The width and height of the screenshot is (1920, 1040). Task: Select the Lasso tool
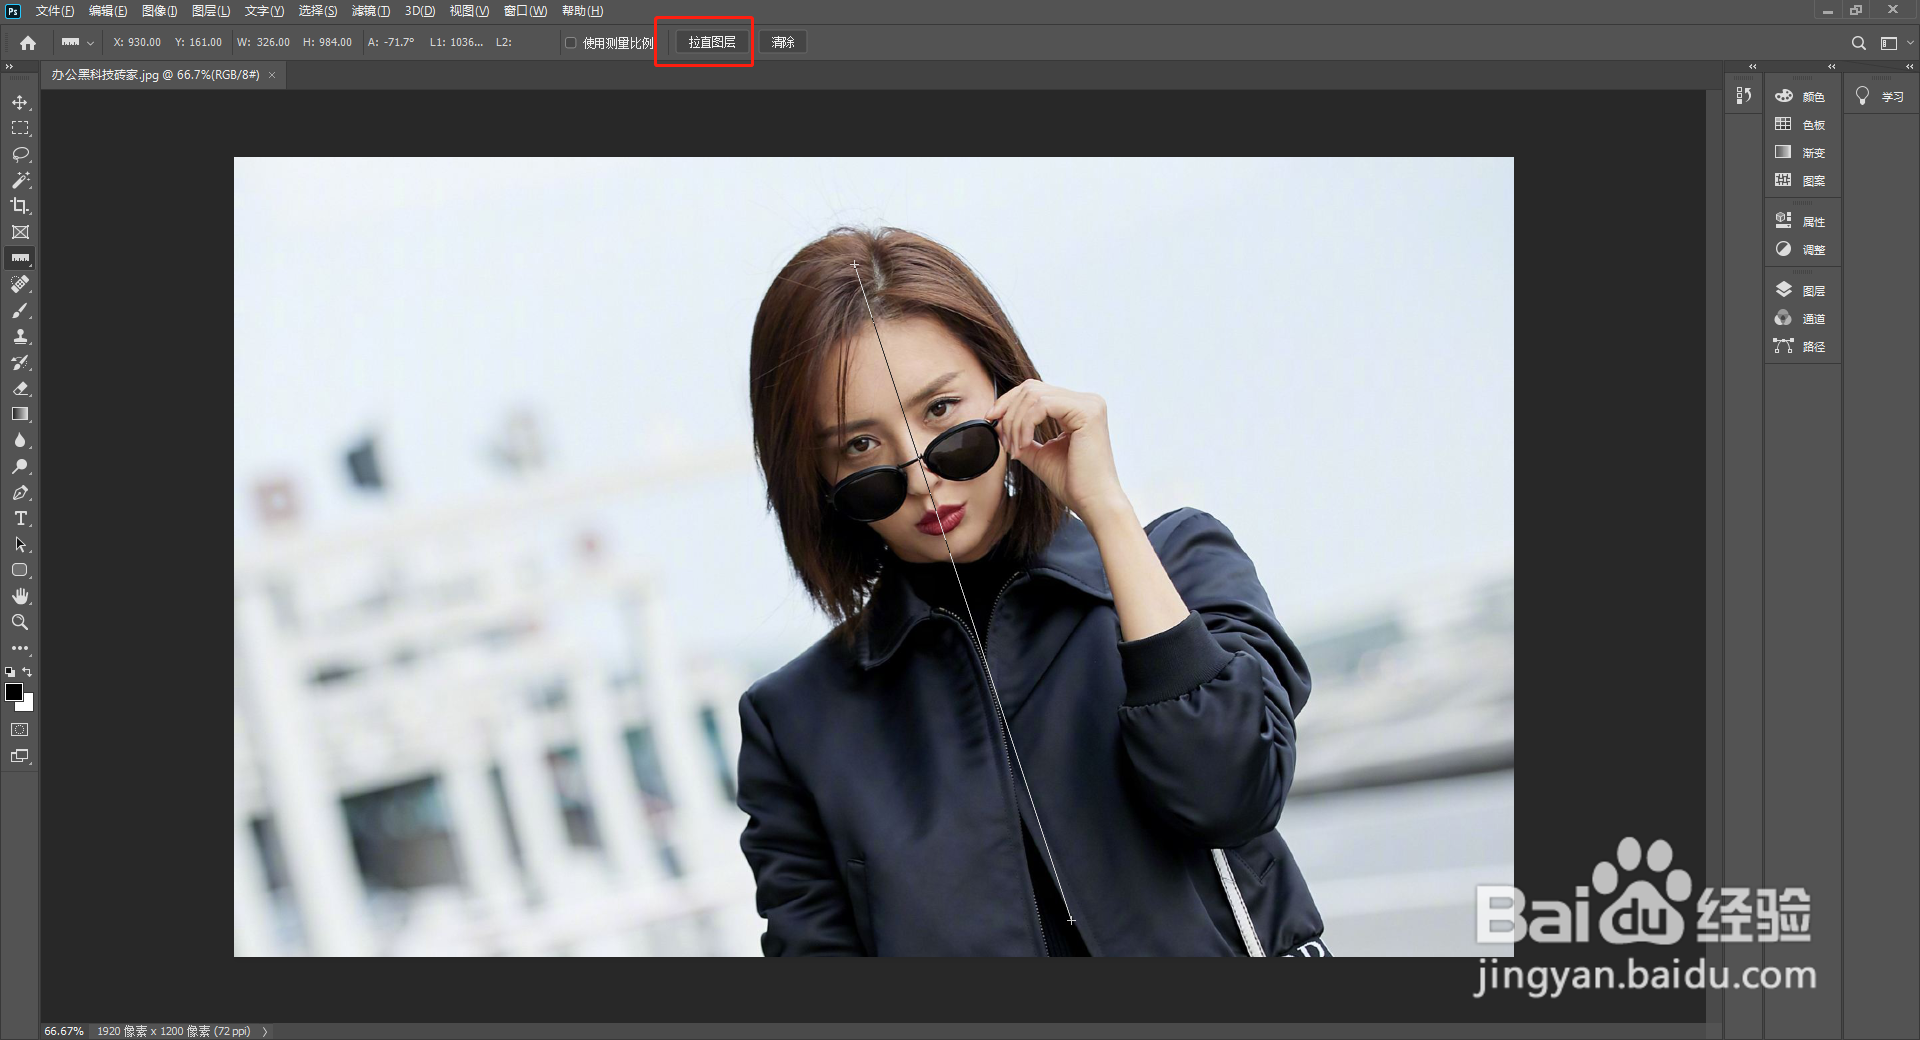click(20, 154)
